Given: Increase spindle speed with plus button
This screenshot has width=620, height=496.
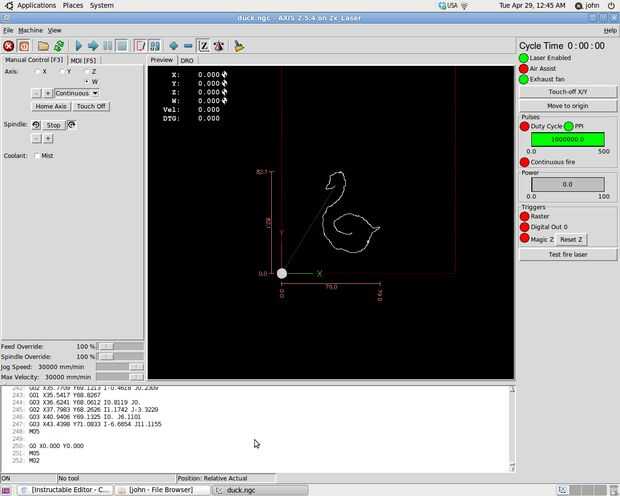Looking at the screenshot, I should click(x=48, y=139).
